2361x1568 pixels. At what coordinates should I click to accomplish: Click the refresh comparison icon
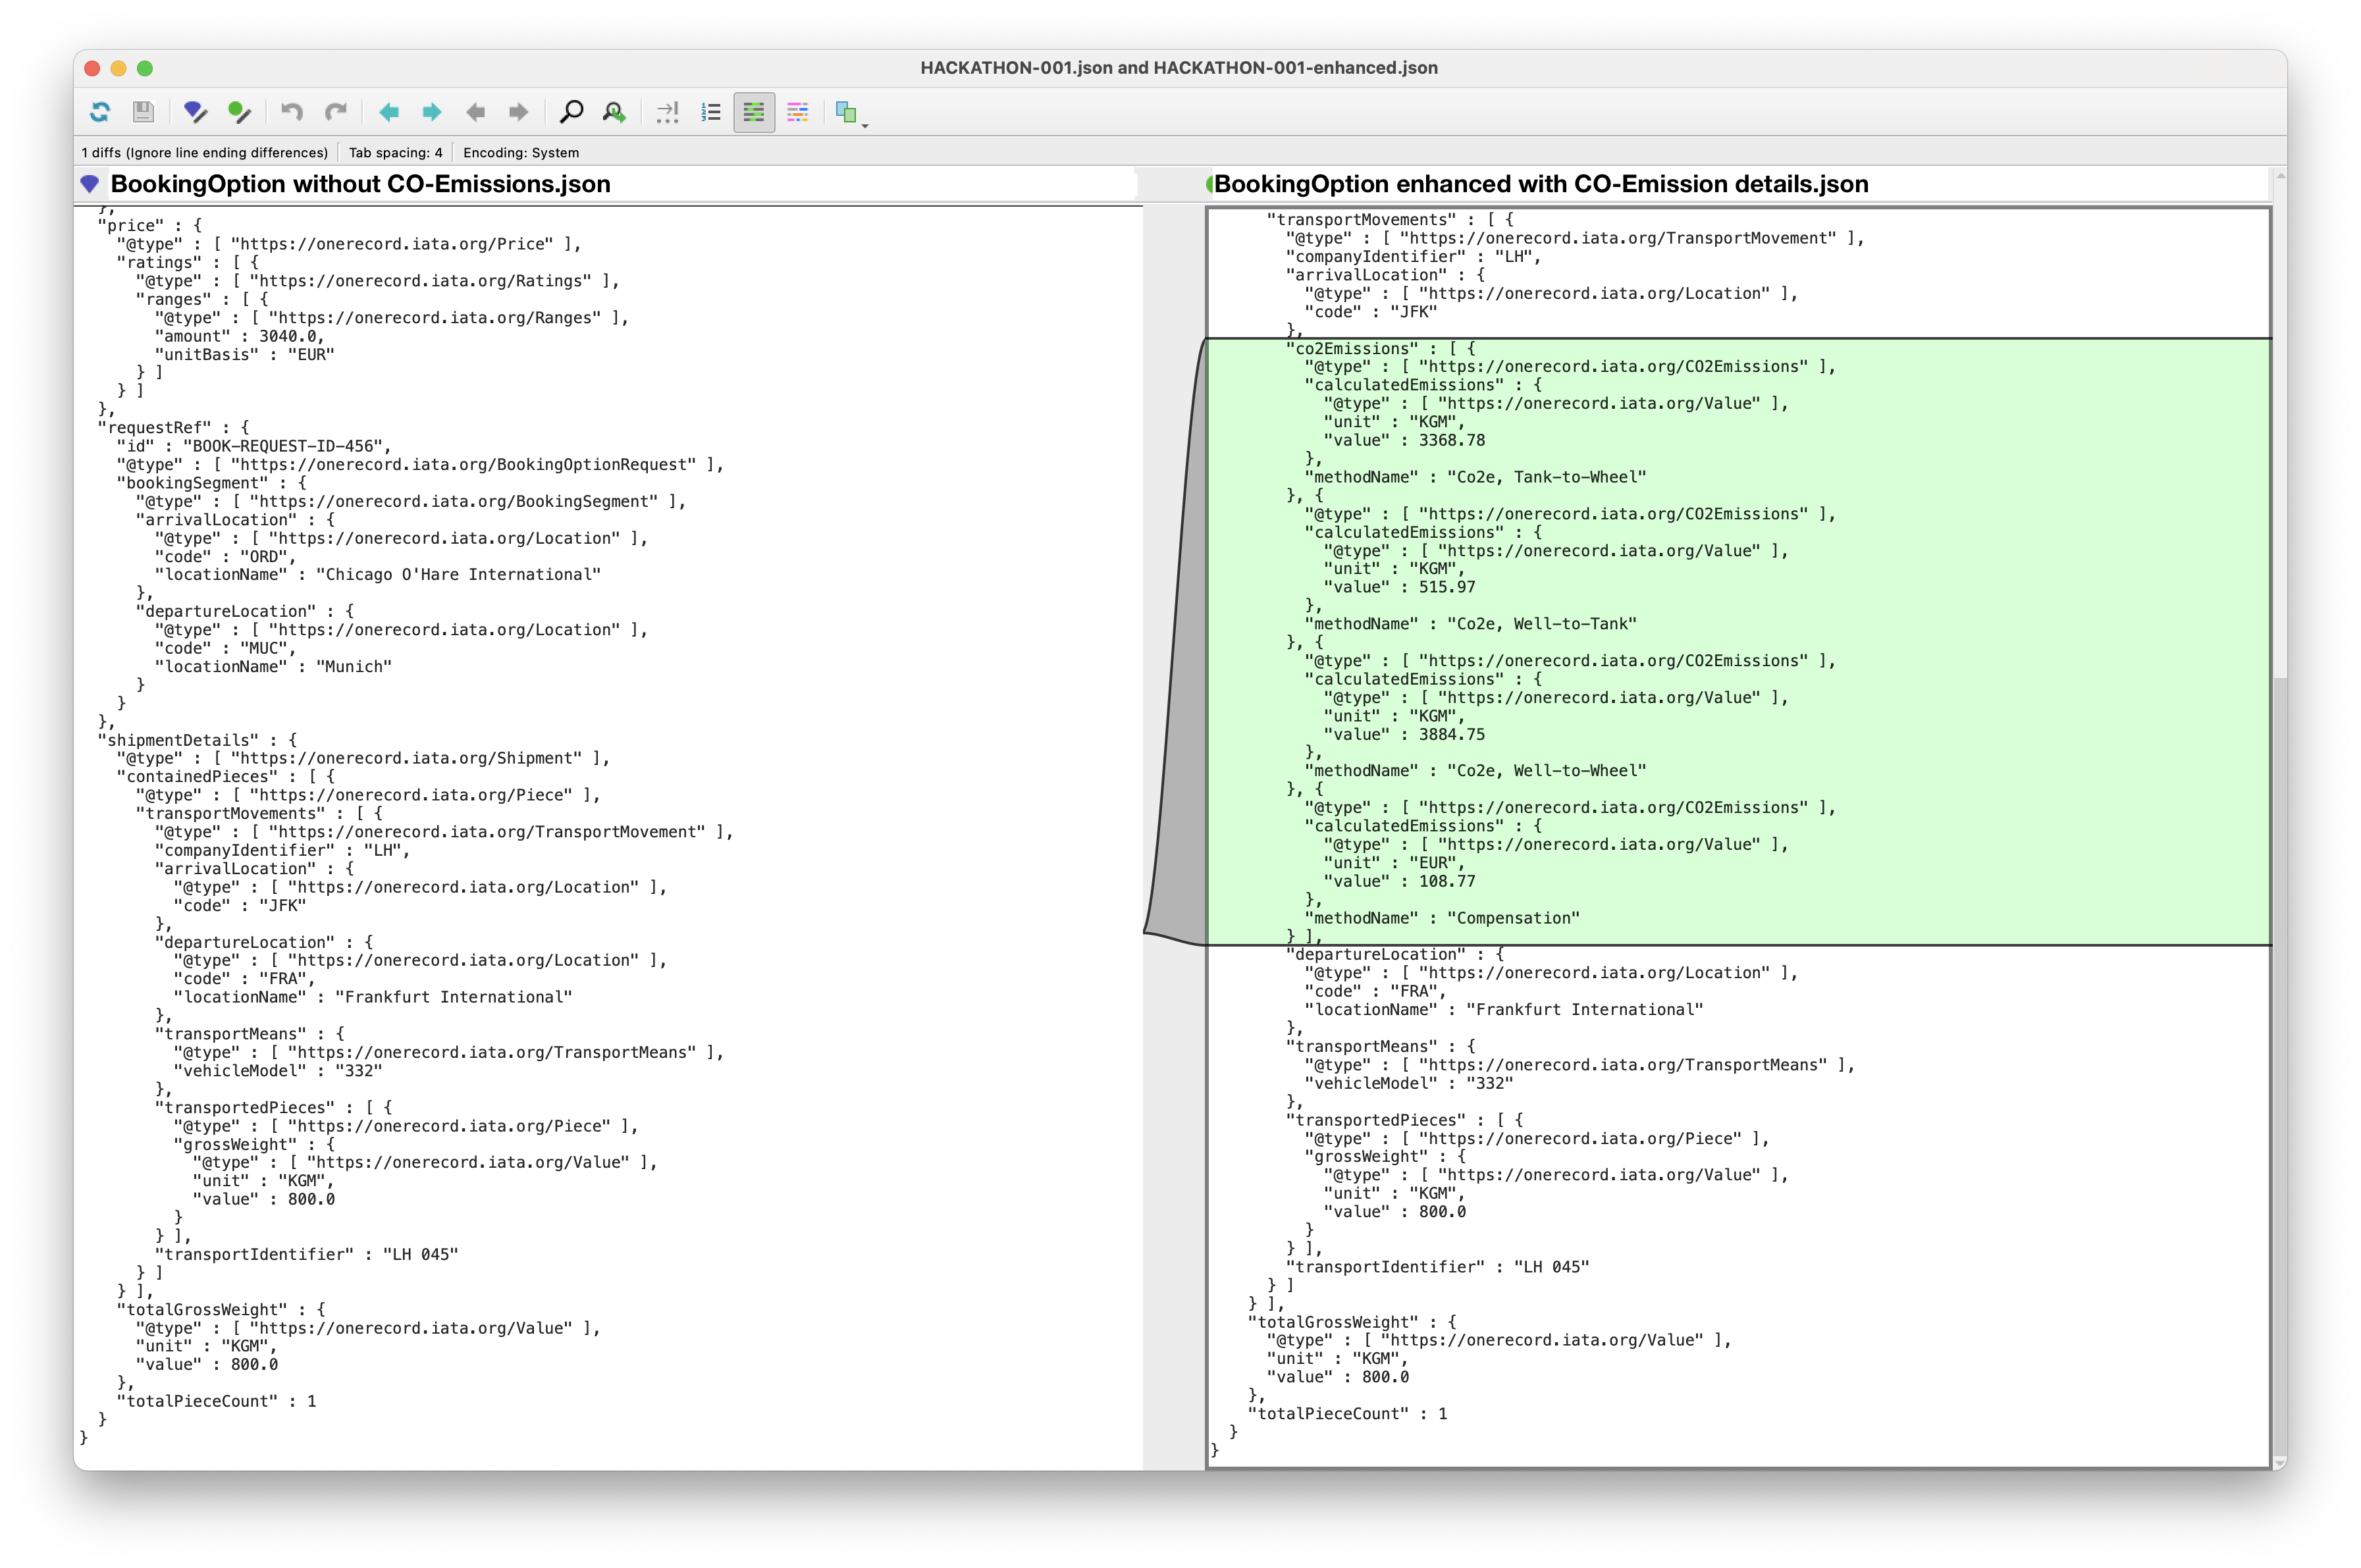pos(100,112)
